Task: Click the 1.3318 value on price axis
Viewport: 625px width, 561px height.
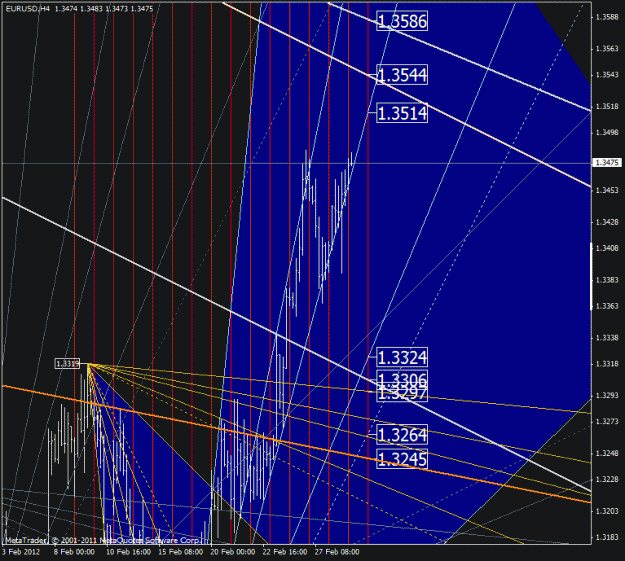Action: tap(607, 364)
